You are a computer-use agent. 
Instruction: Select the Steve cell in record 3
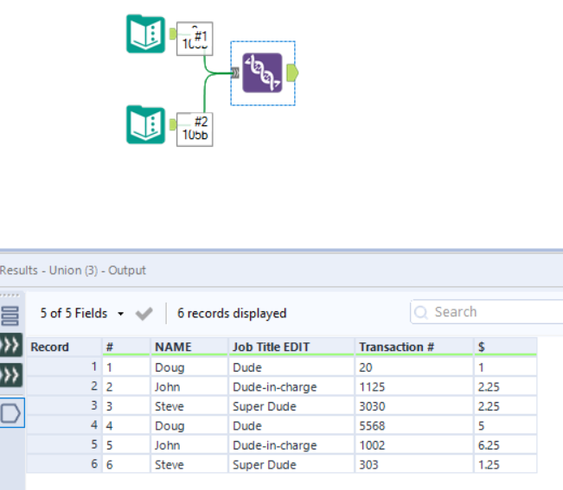pyautogui.click(x=189, y=406)
